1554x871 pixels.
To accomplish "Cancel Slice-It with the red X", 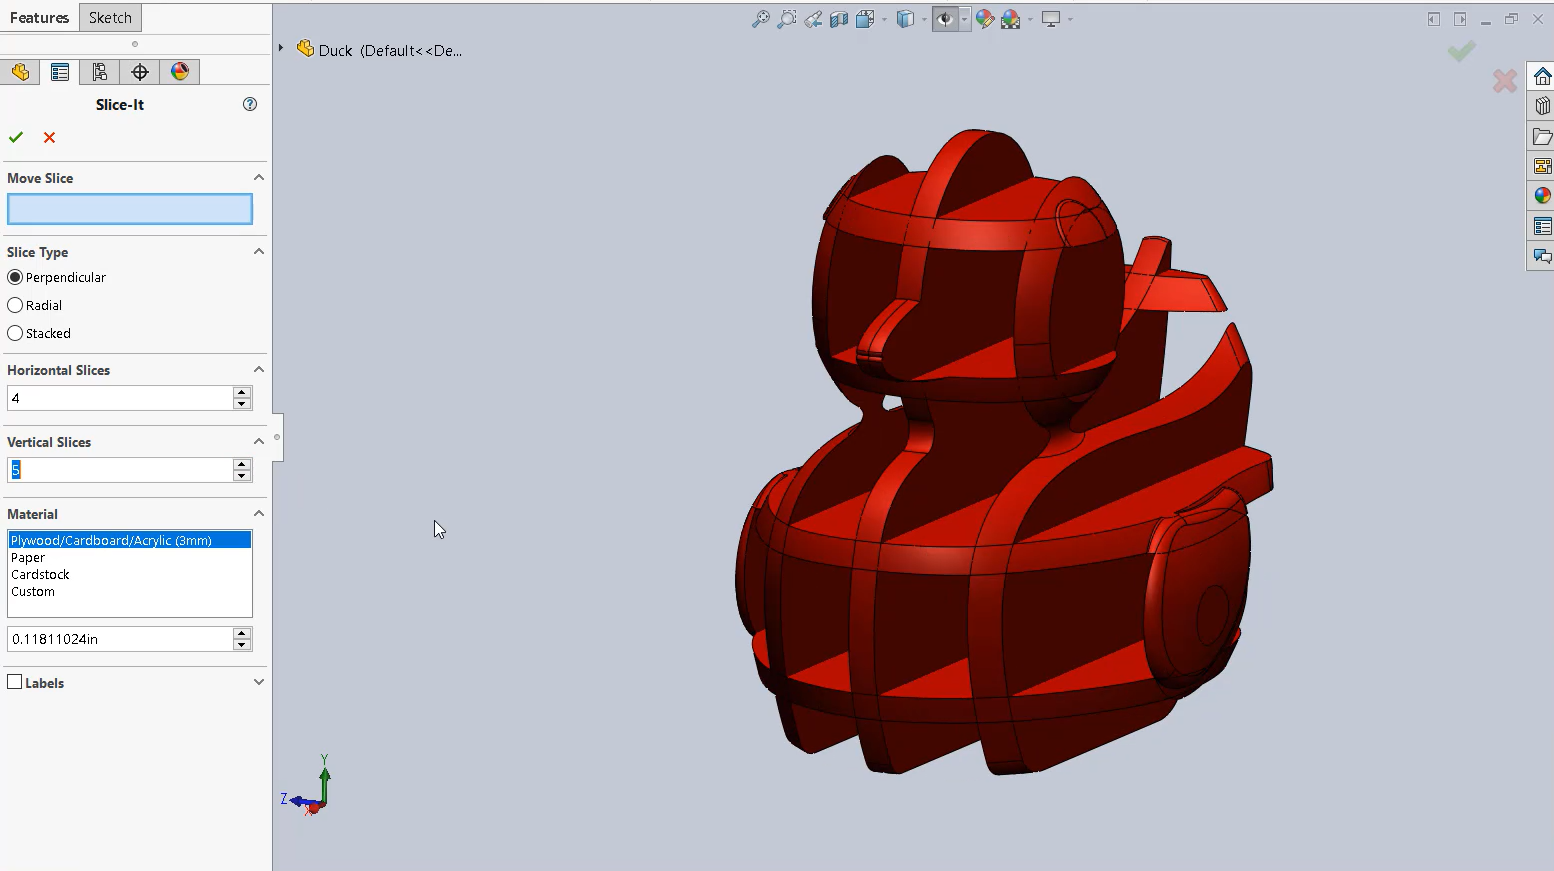I will [49, 137].
